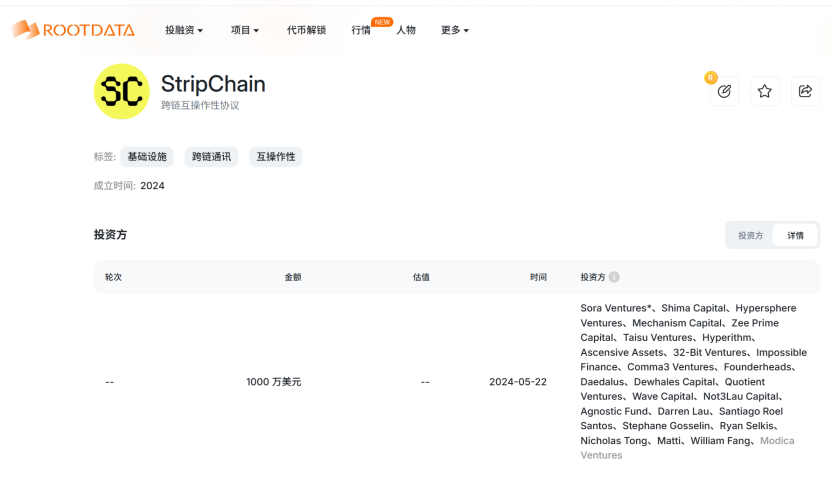
Task: Click the 跨链互操作性协议 subtitle
Action: (x=200, y=105)
